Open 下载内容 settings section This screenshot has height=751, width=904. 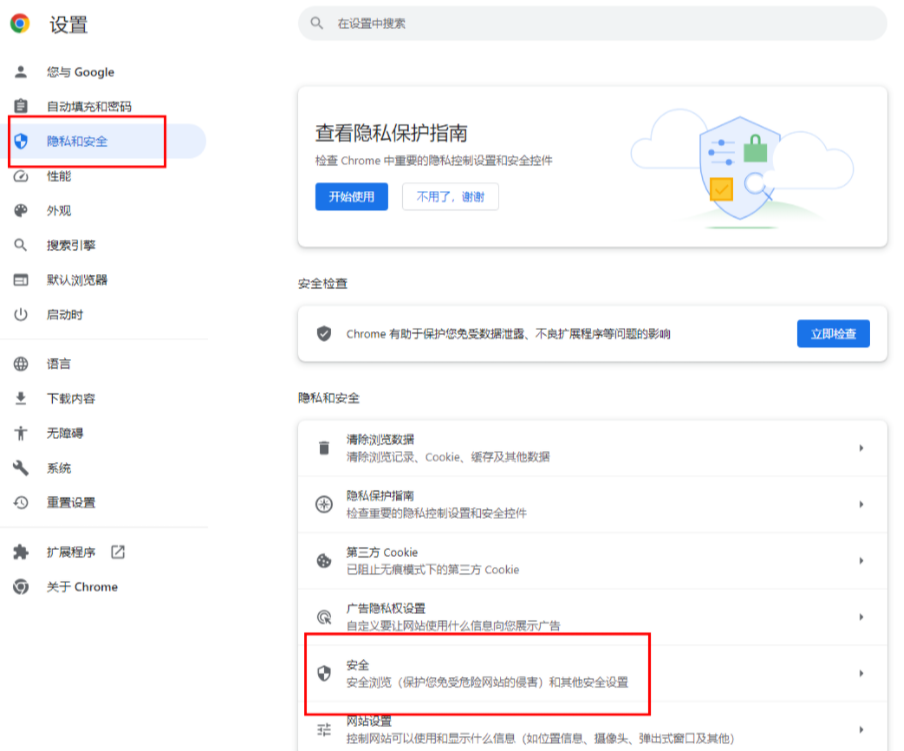71,398
